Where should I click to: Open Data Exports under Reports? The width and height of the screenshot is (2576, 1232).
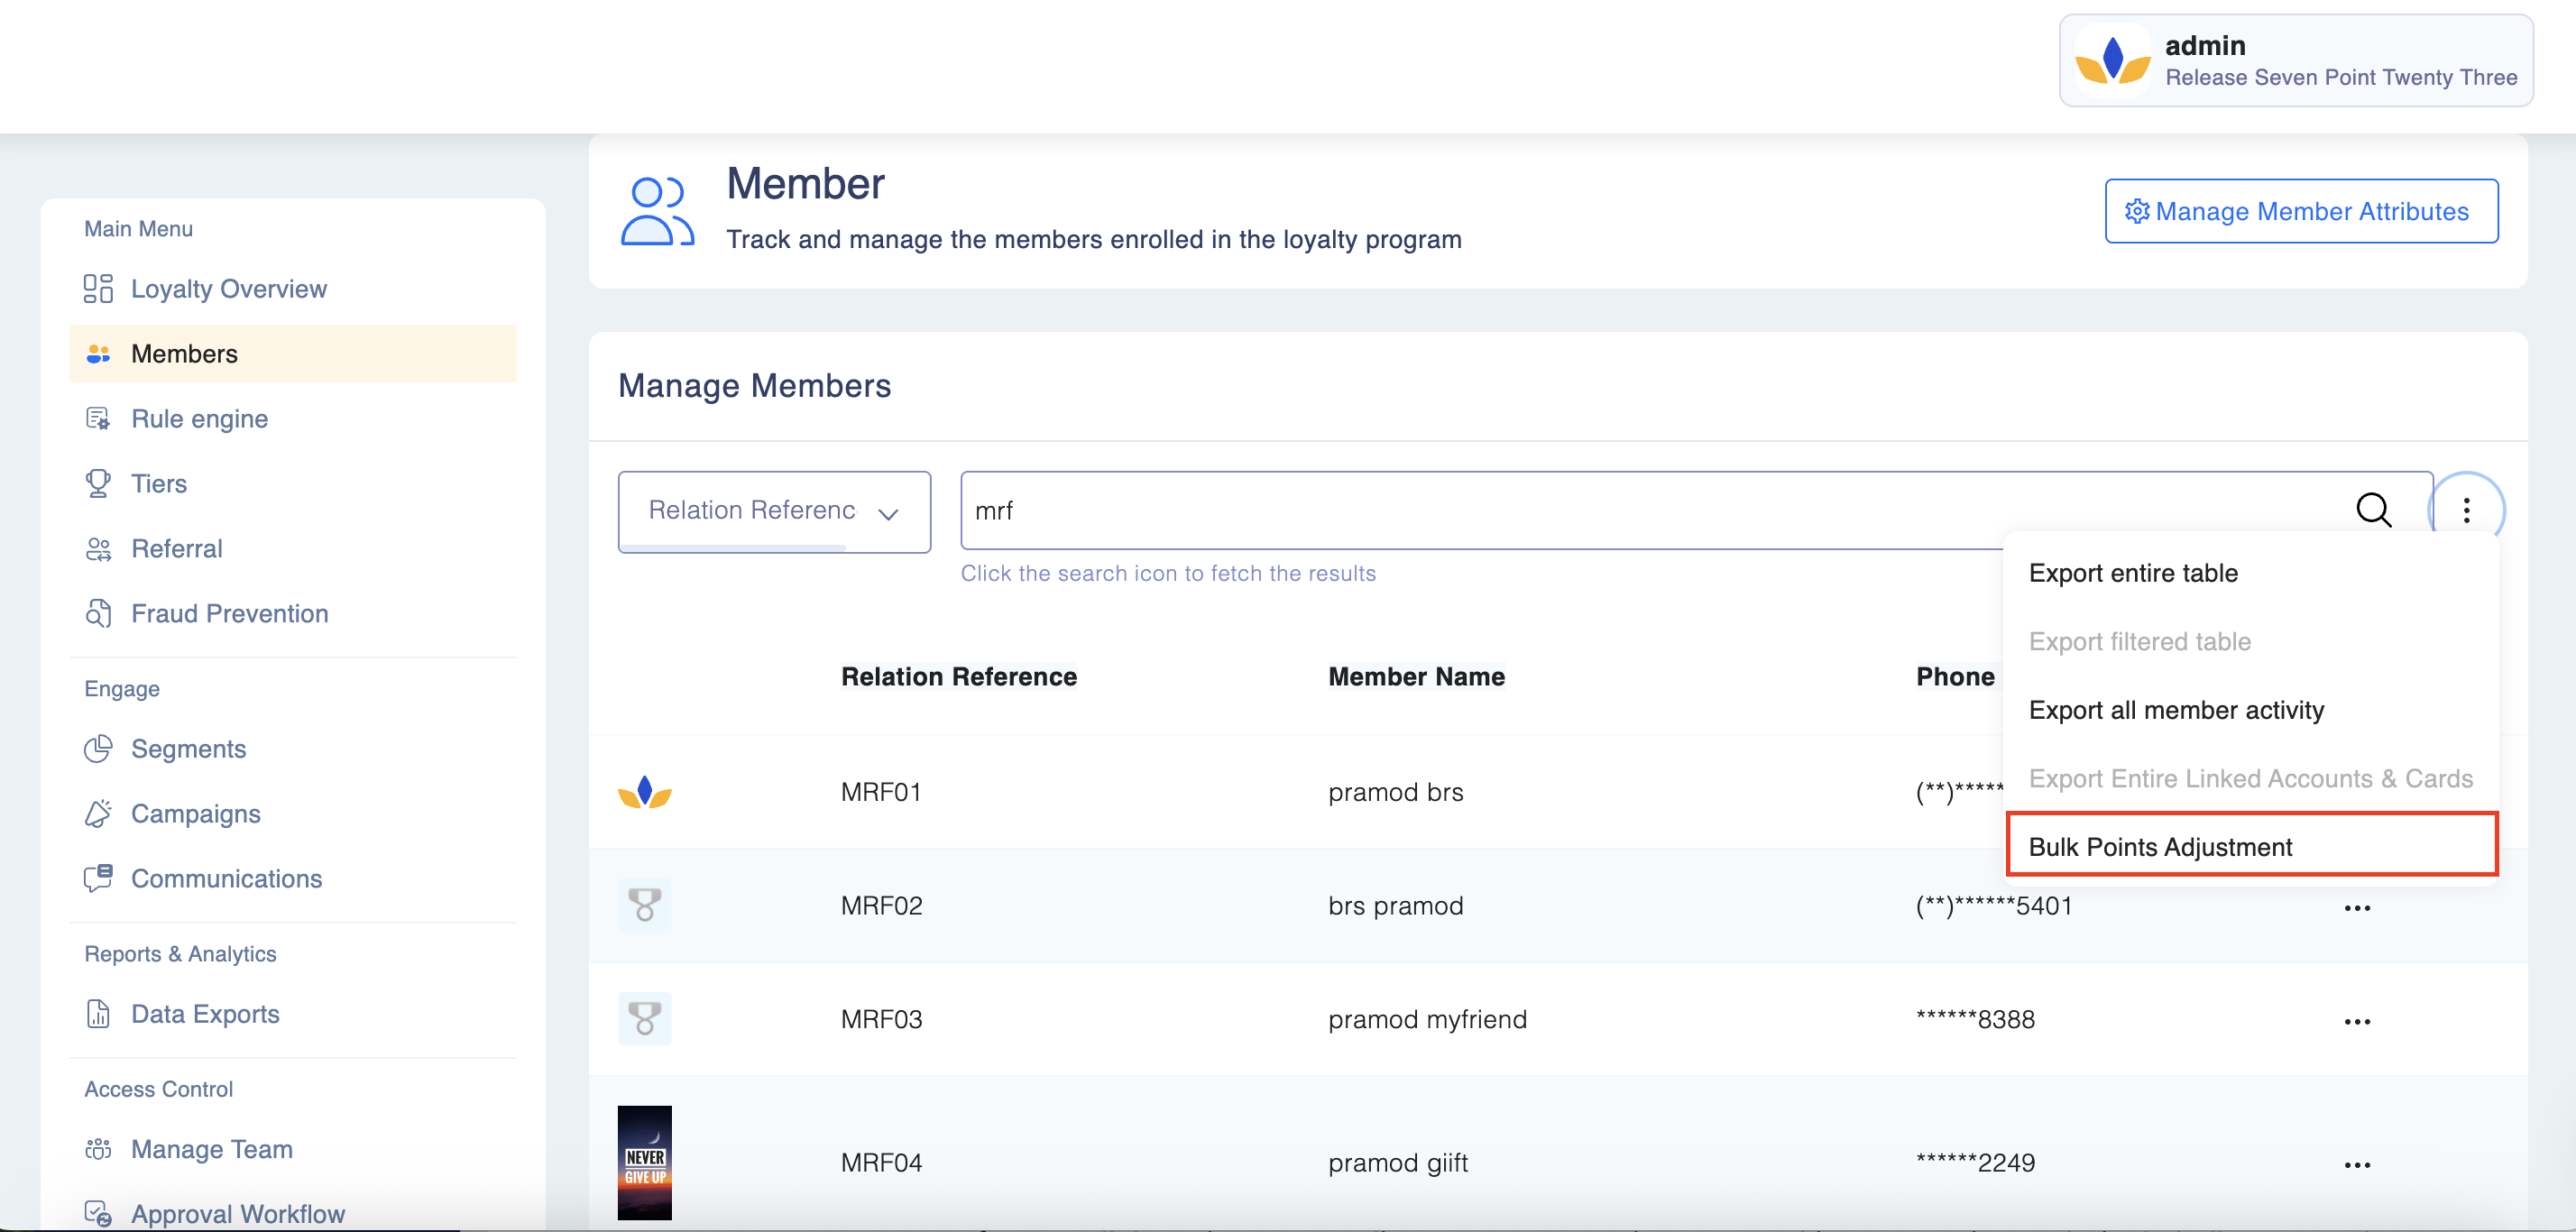(205, 1014)
